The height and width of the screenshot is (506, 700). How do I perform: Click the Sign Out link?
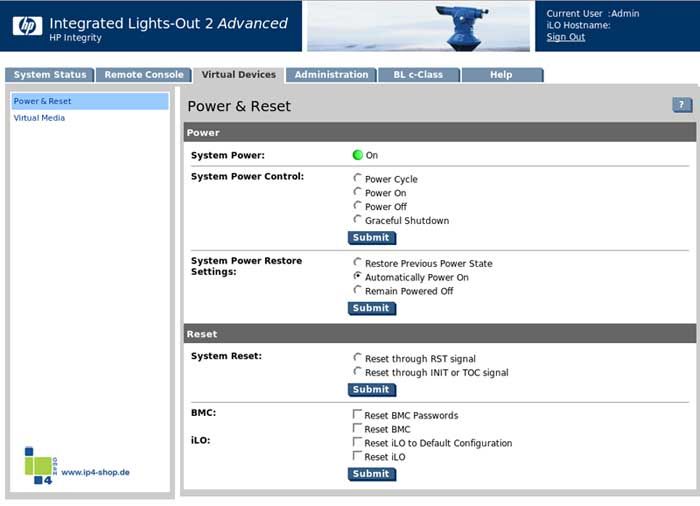click(566, 37)
